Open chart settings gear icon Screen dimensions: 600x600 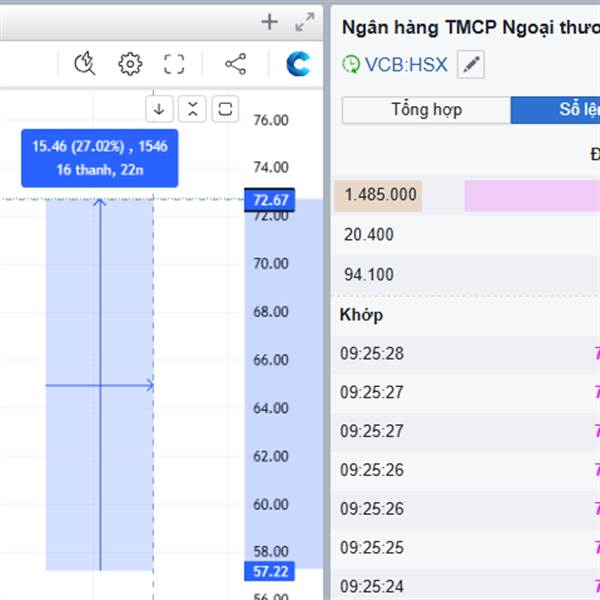pos(130,64)
